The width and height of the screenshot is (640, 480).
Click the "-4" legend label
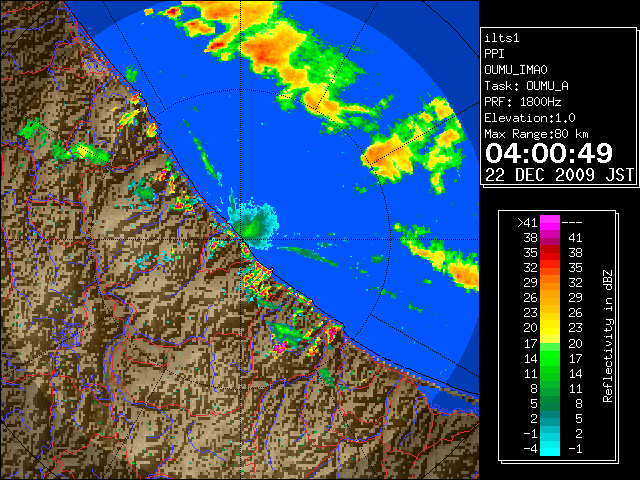[531, 449]
